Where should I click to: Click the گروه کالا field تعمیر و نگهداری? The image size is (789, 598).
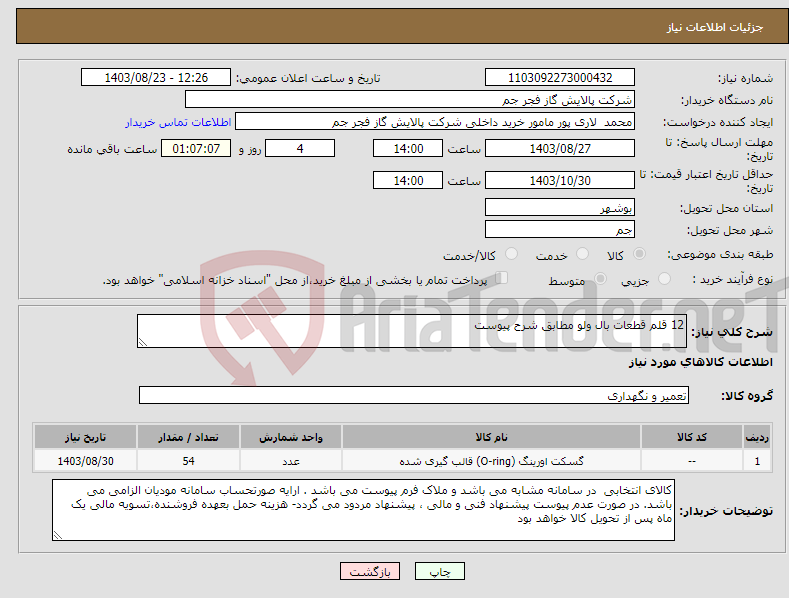coord(414,396)
